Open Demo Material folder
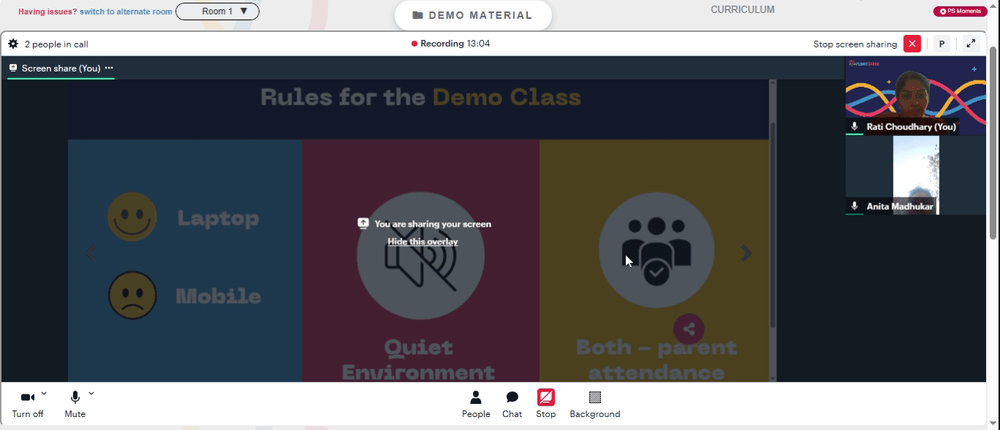 (473, 15)
